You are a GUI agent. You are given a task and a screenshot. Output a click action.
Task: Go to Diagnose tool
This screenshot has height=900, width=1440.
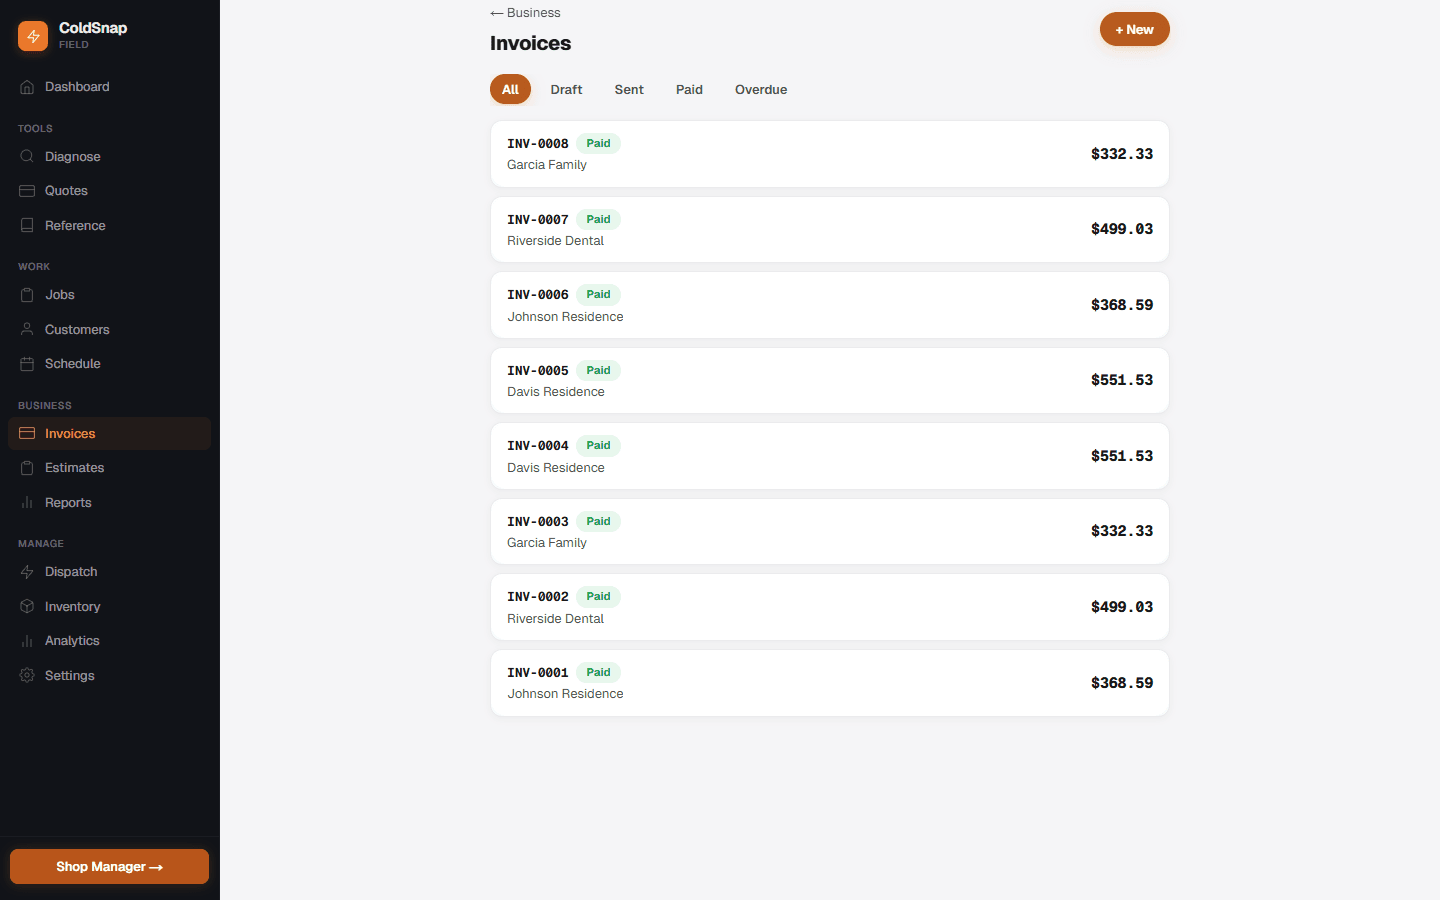(109, 156)
